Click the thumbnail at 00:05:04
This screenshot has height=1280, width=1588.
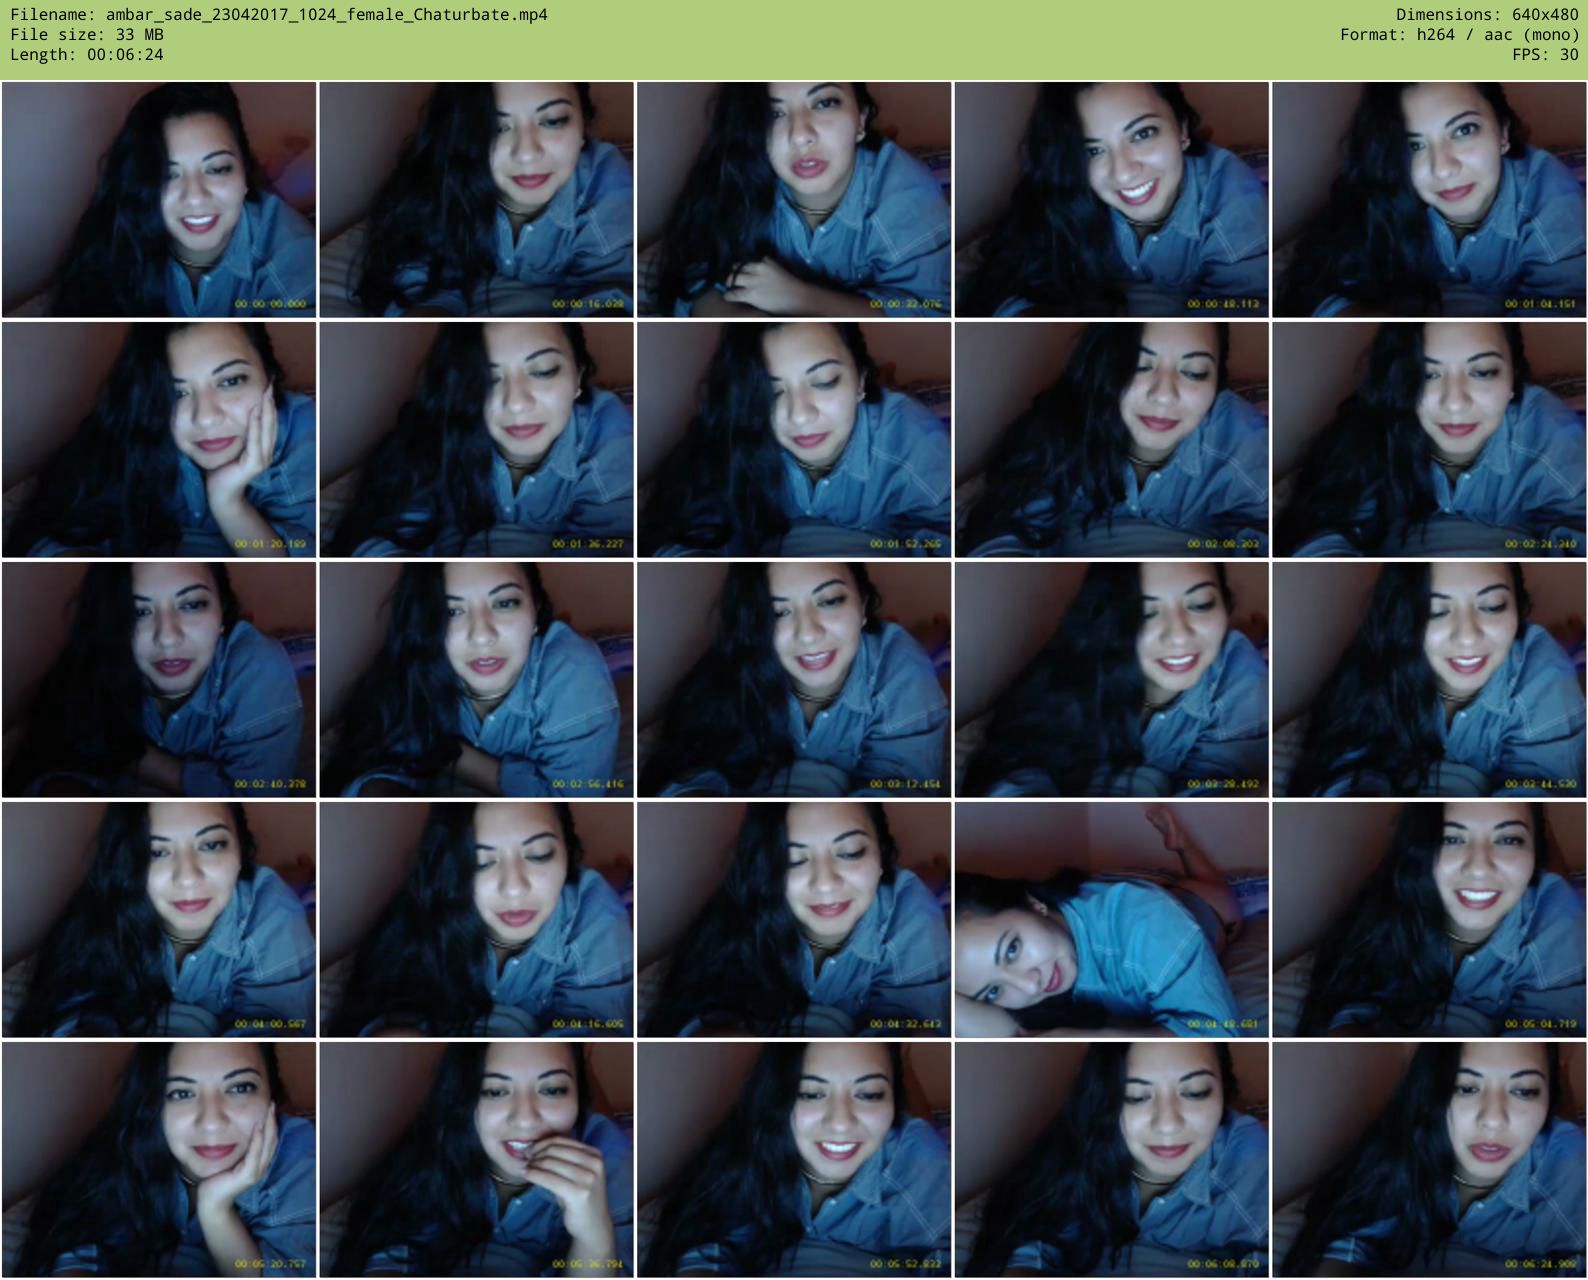click(1429, 920)
